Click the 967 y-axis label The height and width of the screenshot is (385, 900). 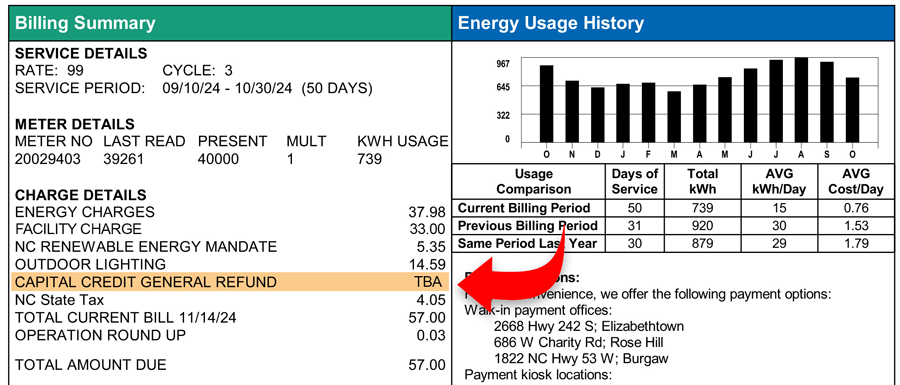pos(503,63)
